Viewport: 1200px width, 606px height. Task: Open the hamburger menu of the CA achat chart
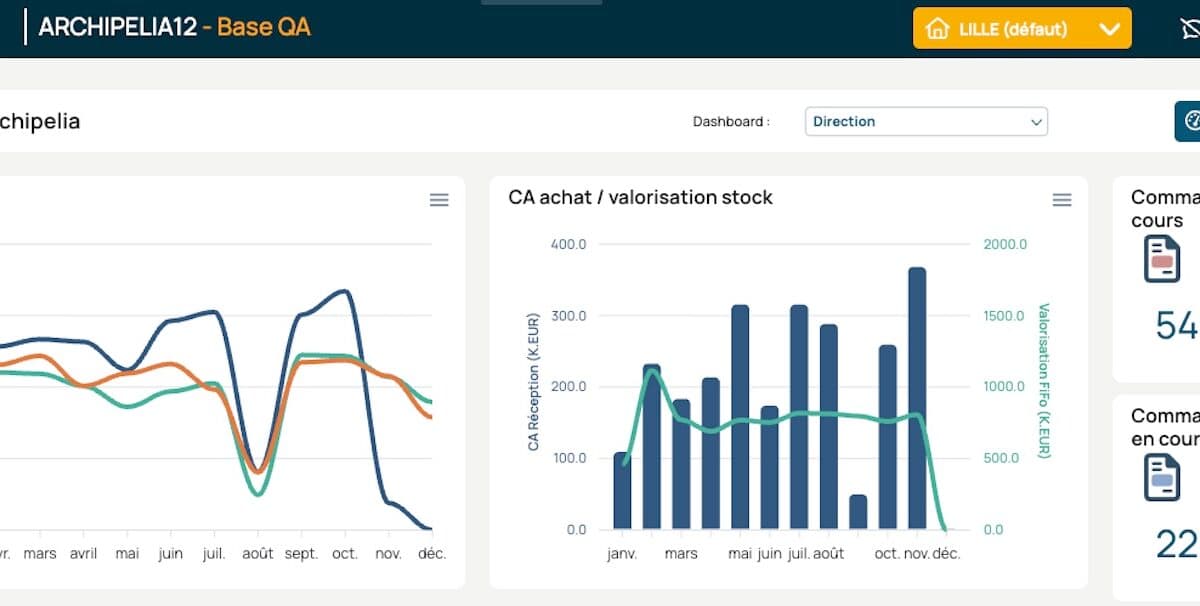1062,200
